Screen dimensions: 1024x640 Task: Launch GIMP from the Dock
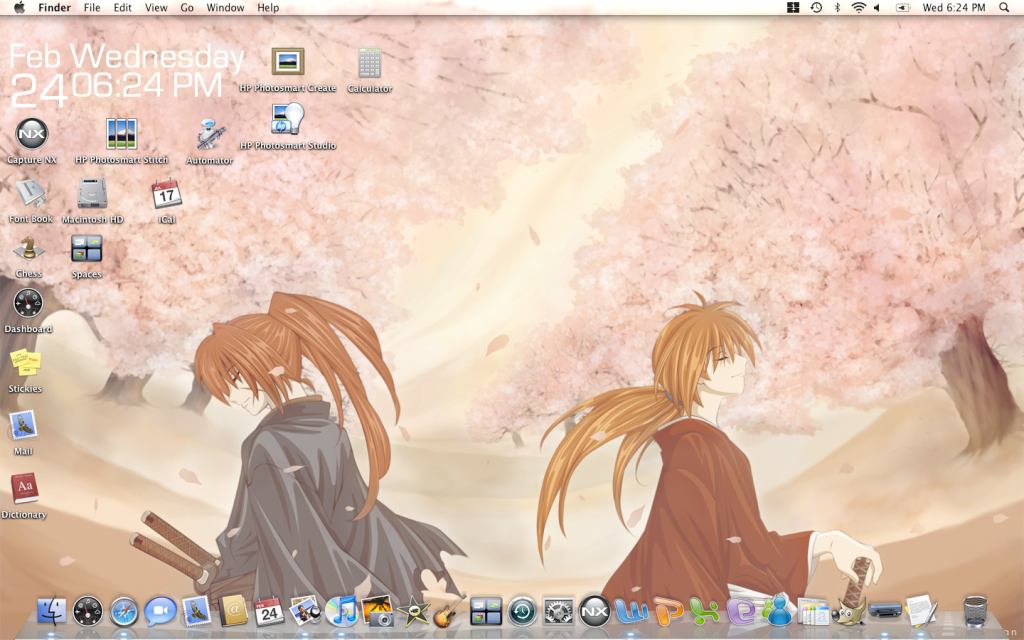pyautogui.click(x=850, y=612)
